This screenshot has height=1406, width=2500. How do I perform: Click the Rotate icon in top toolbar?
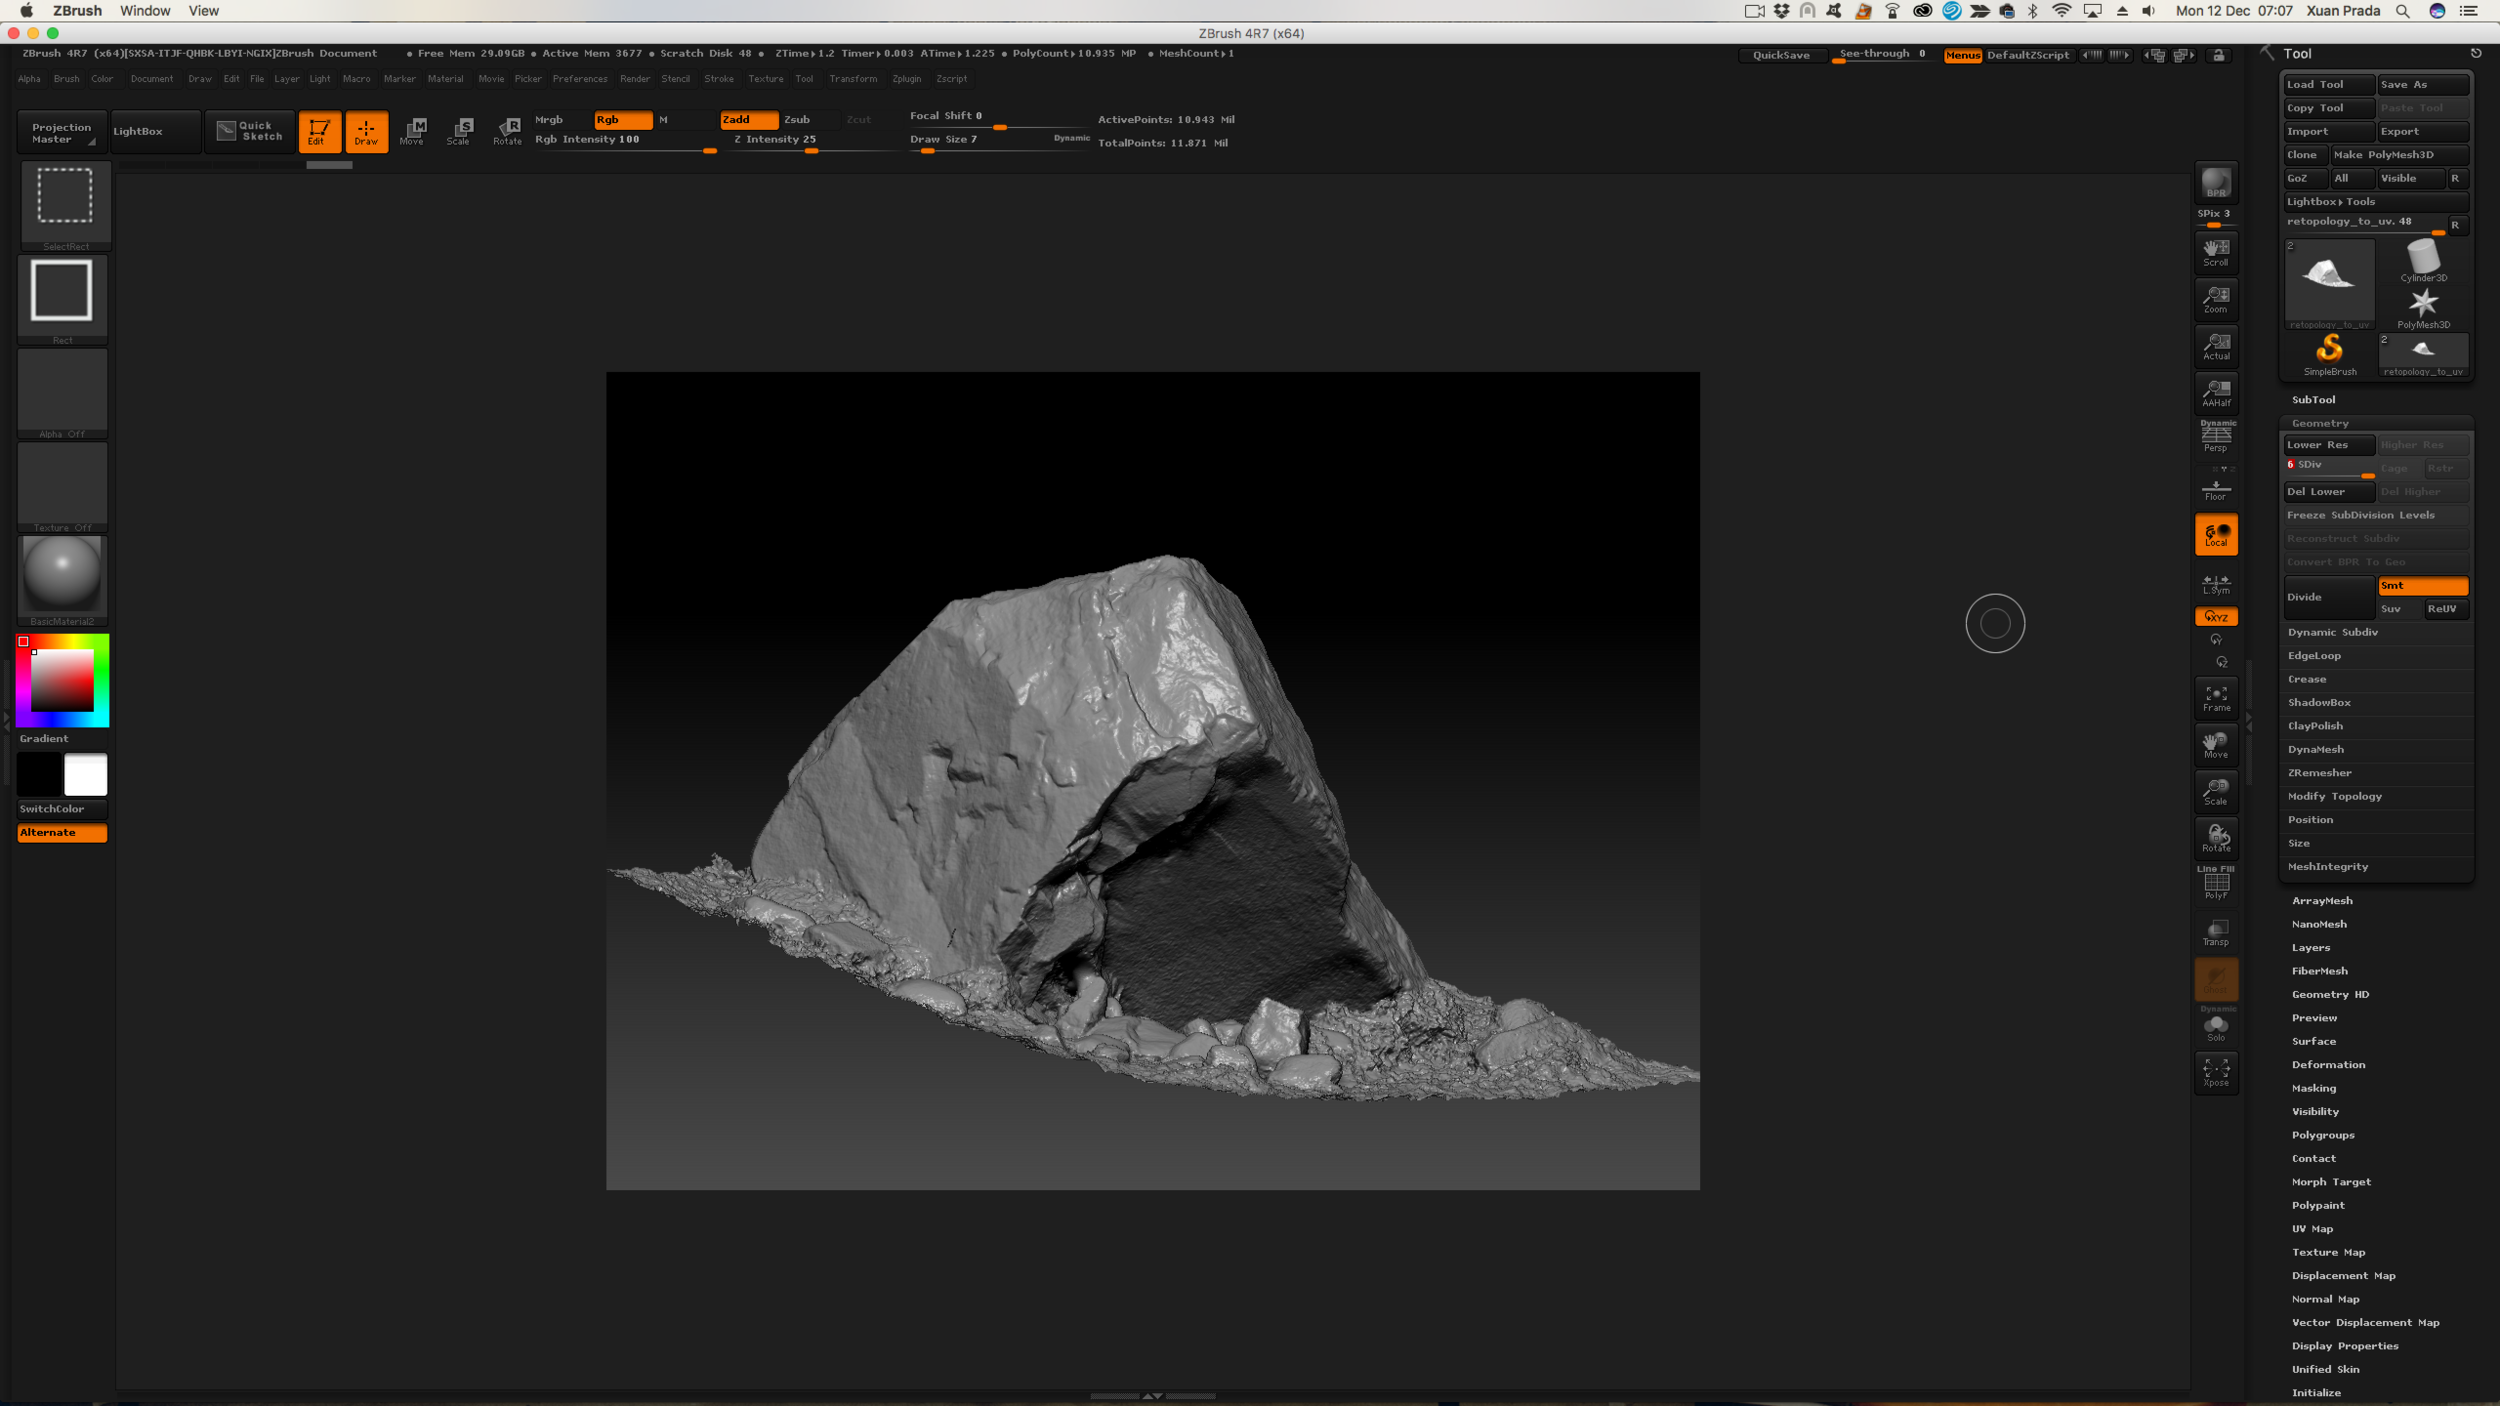click(508, 131)
